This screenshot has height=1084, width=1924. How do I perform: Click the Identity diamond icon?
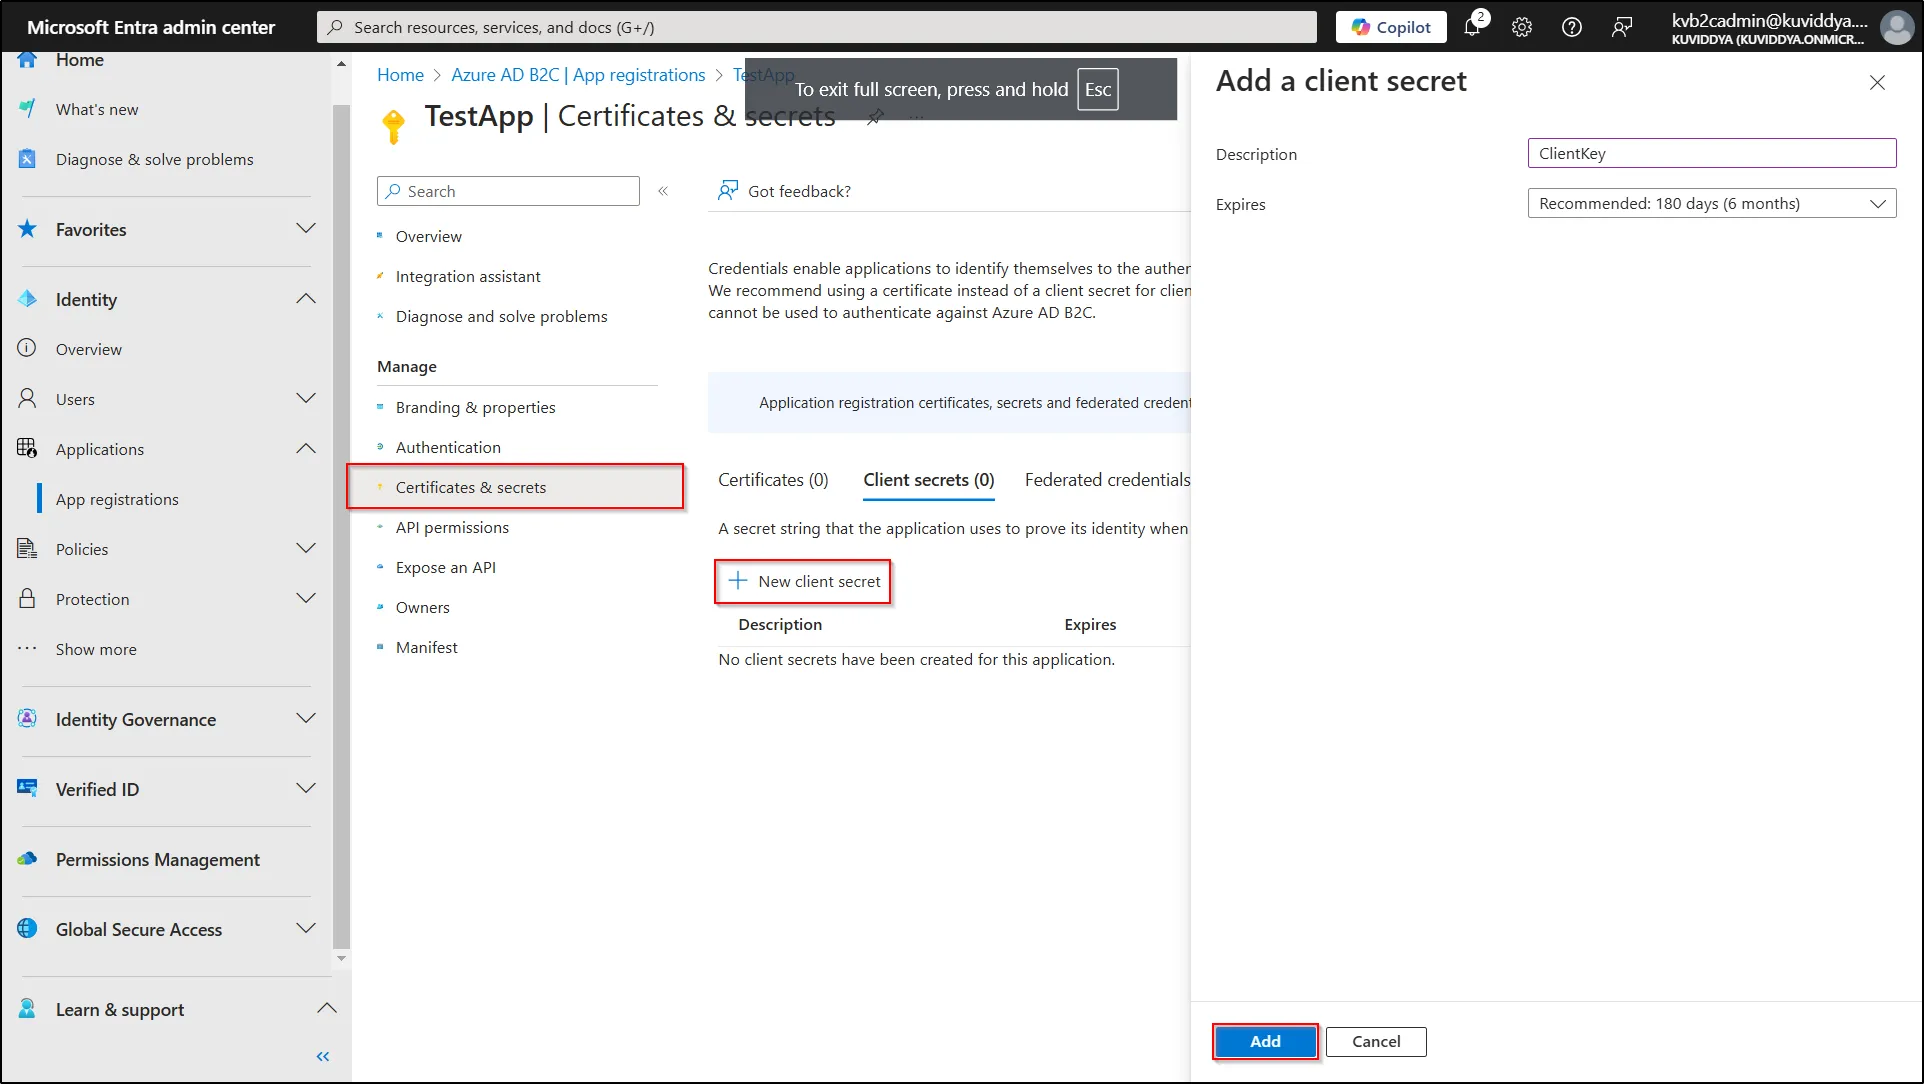28,299
